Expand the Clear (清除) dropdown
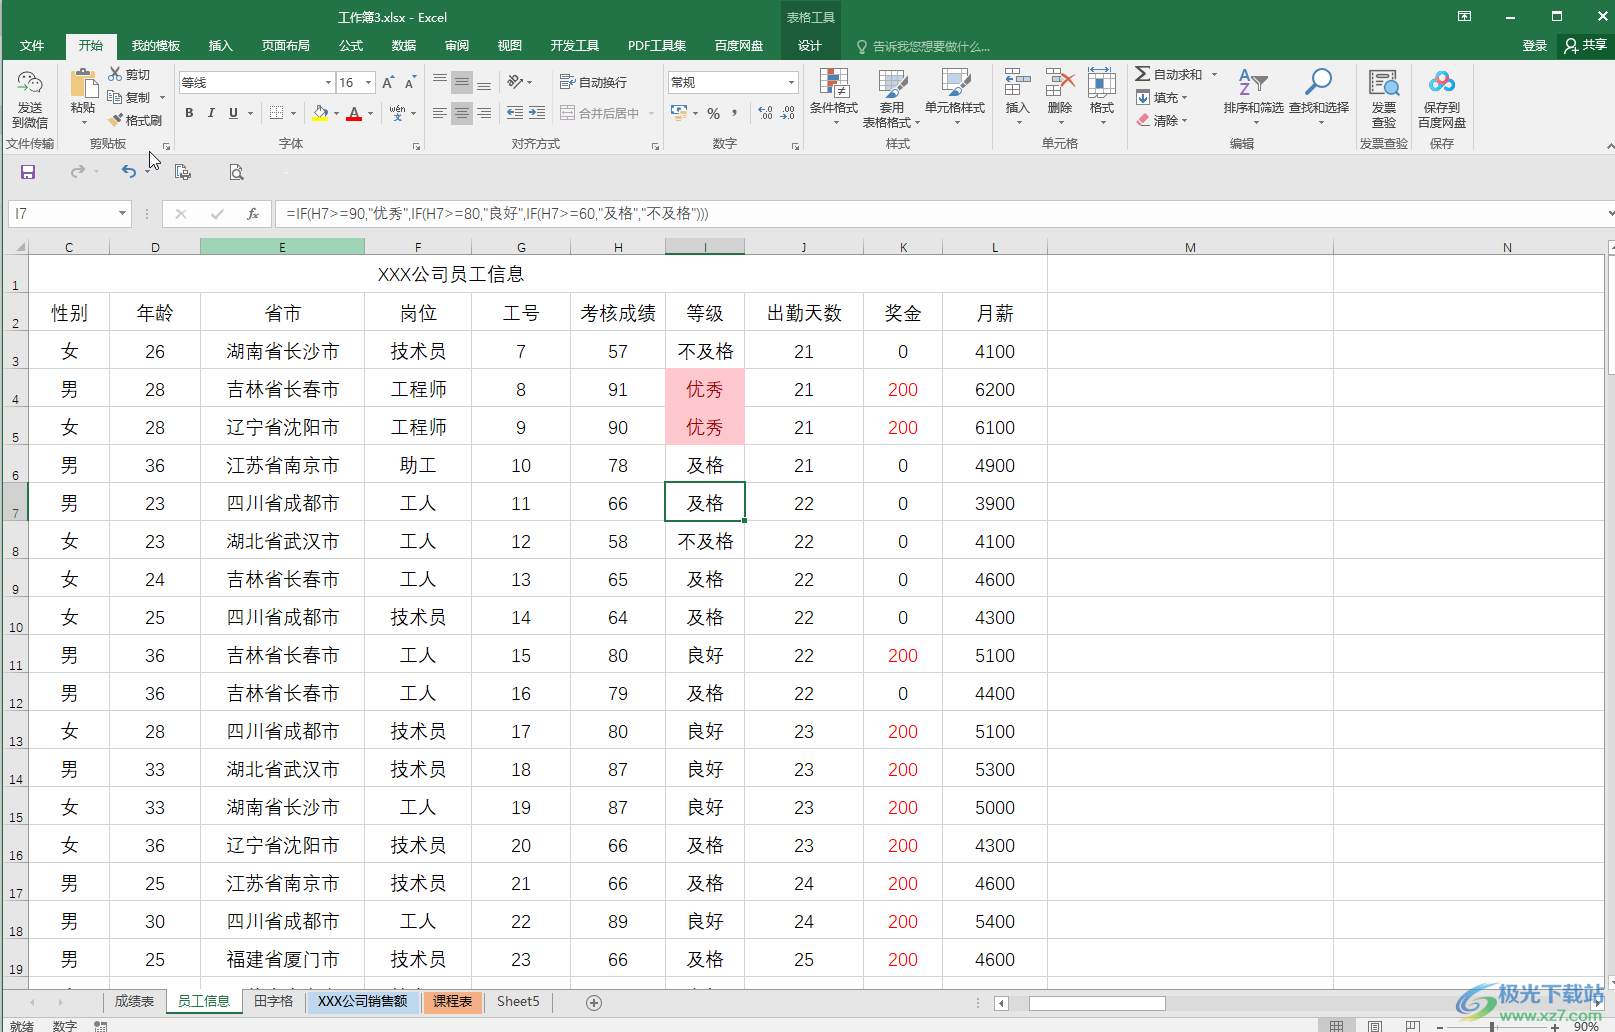This screenshot has width=1615, height=1032. [x=1185, y=120]
